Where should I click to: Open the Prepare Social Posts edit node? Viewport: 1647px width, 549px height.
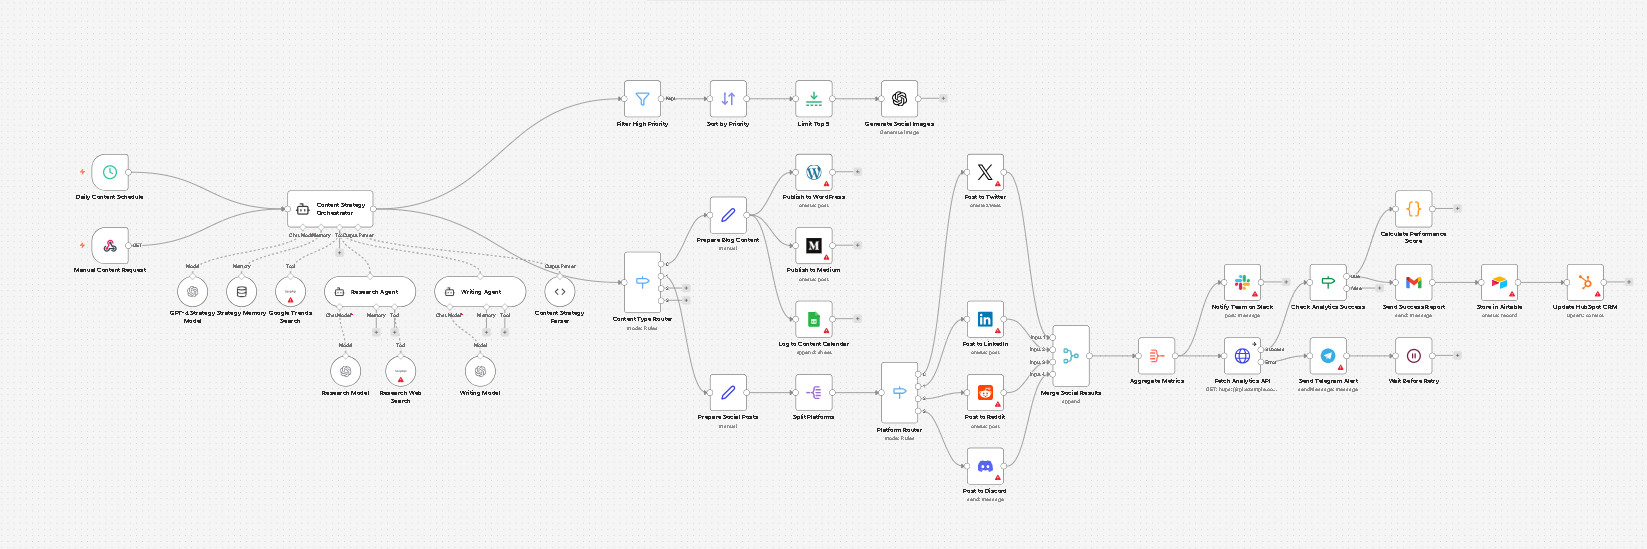(x=728, y=392)
